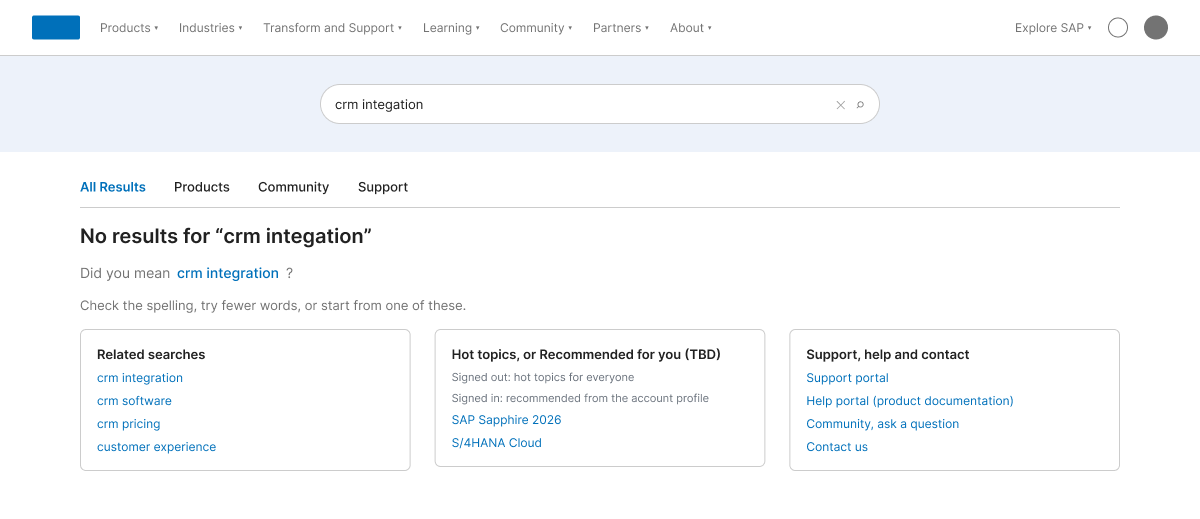Open the Contact us link
Screen dimensions: 1200x519
click(837, 447)
